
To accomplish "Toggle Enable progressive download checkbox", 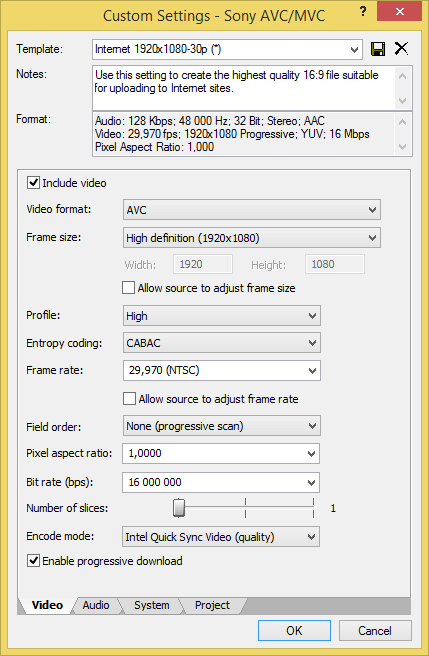I will tap(33, 561).
